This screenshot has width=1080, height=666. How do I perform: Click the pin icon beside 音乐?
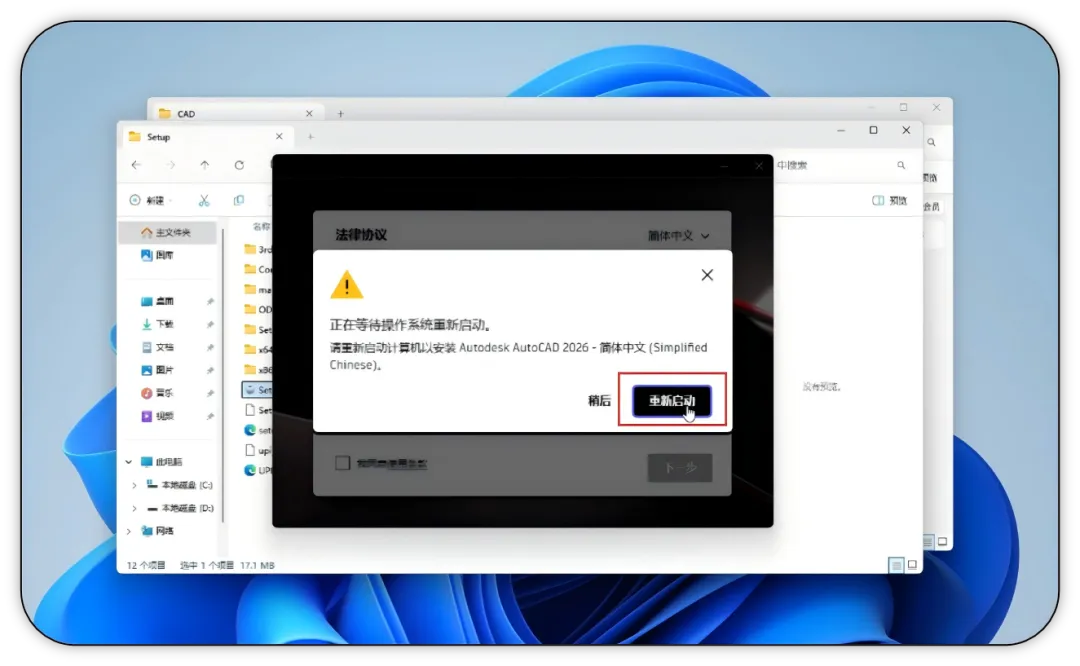210,393
